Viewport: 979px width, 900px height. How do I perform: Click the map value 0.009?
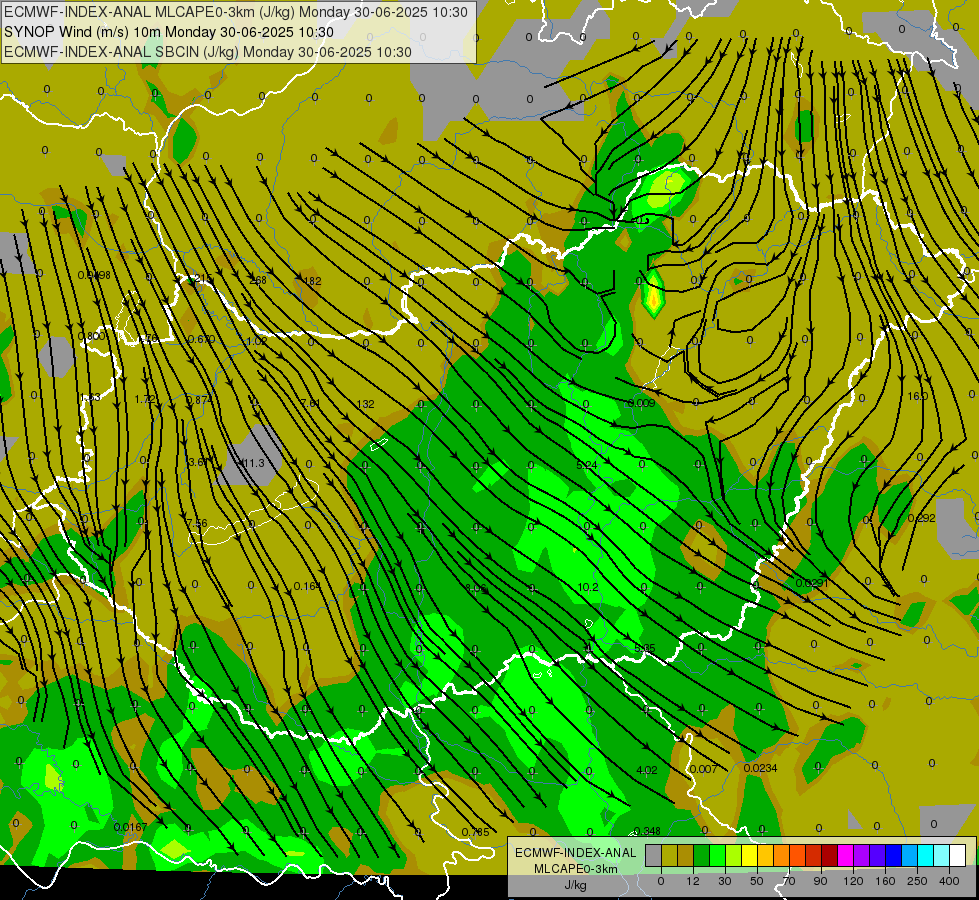coord(641,403)
